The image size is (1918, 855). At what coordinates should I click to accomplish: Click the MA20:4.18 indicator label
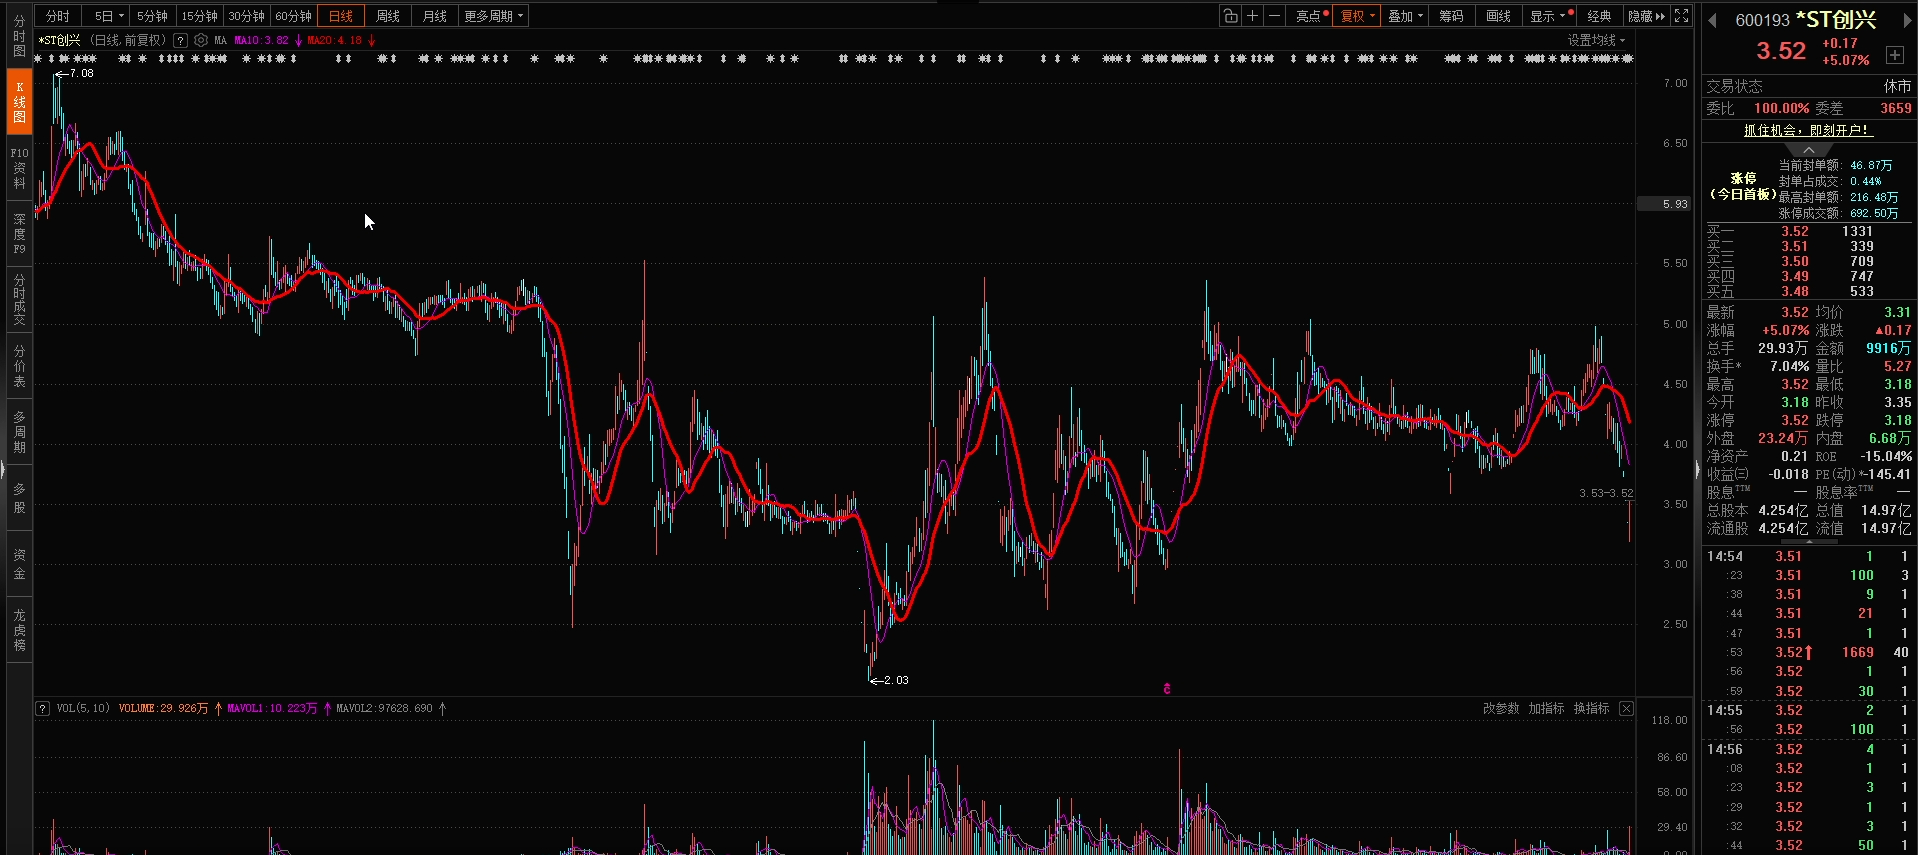tap(335, 41)
